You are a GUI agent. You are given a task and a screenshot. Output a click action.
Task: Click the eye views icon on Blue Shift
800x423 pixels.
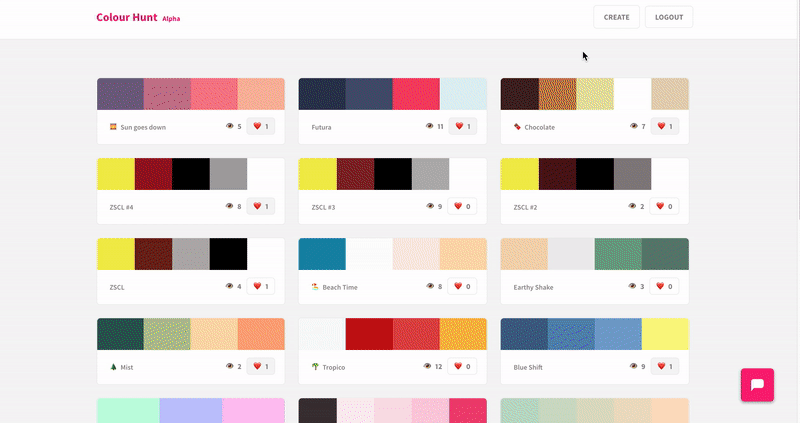pos(634,366)
